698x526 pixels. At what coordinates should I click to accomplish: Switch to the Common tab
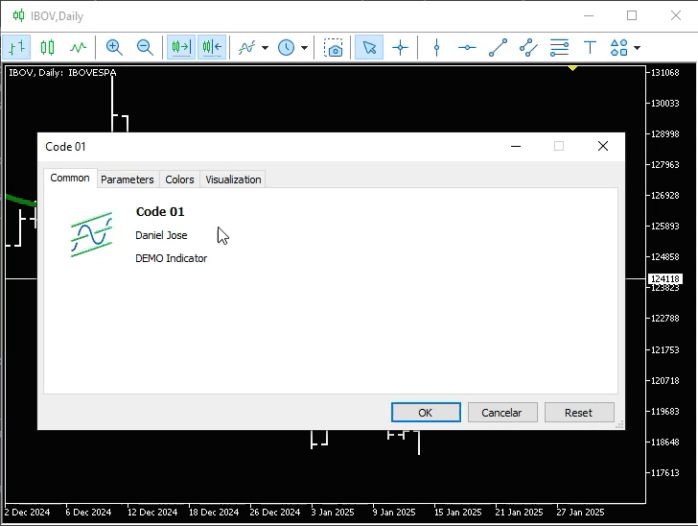70,178
